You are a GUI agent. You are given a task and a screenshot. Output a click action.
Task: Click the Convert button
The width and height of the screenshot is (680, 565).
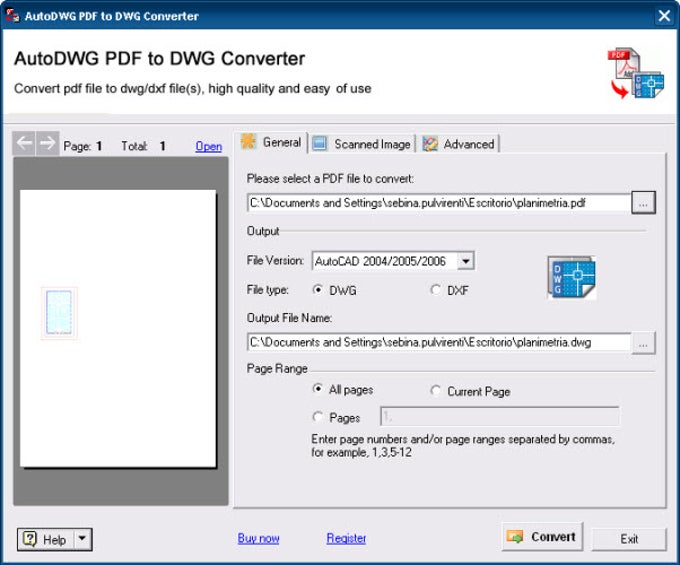pos(543,537)
